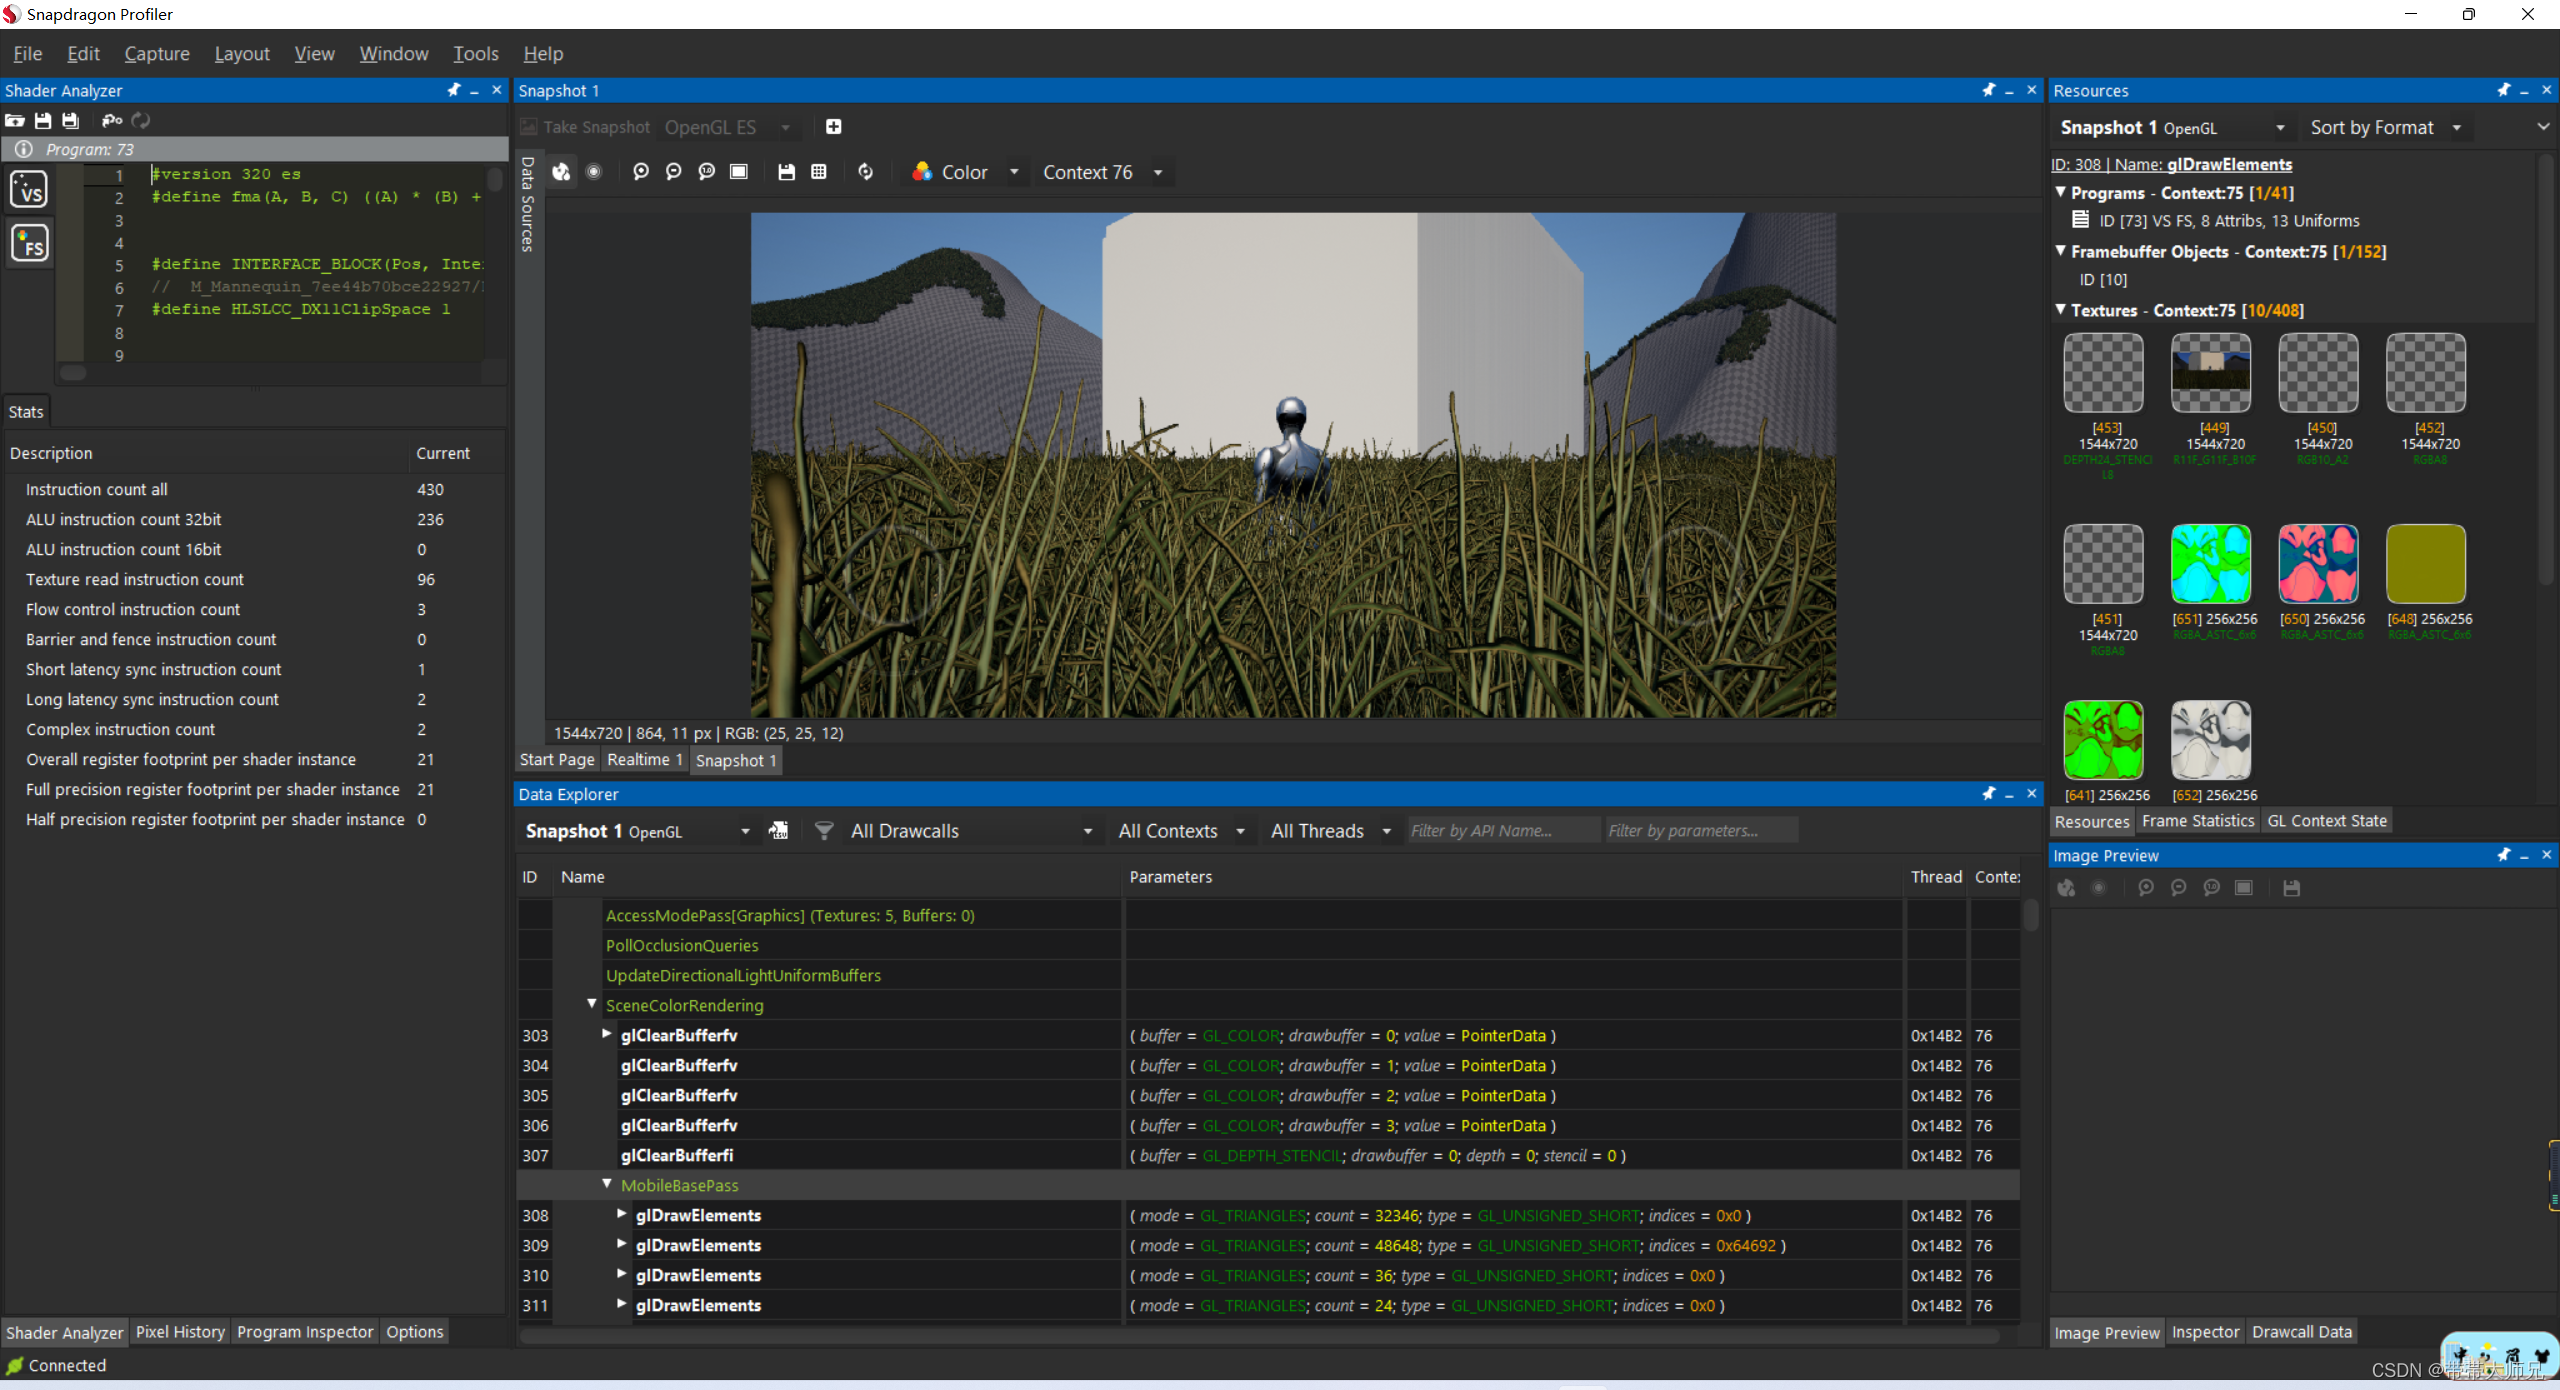Click the recompile shader icon in Shader Analyzer
Image resolution: width=2560 pixels, height=1390 pixels.
(141, 120)
